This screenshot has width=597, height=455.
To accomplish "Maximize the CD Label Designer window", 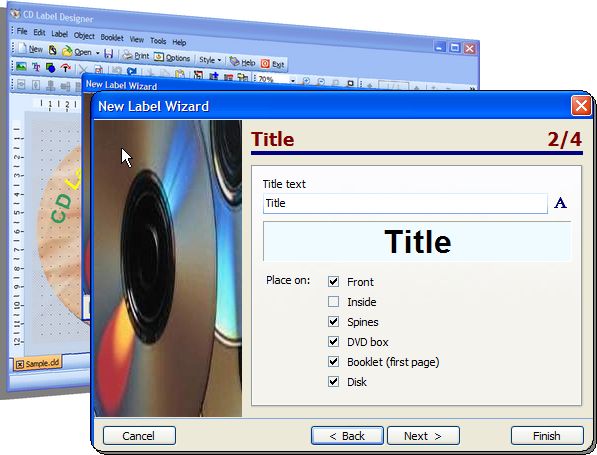I will pyautogui.click(x=455, y=48).
